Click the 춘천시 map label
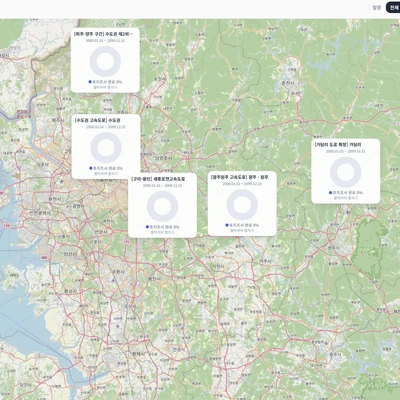 coord(289,82)
